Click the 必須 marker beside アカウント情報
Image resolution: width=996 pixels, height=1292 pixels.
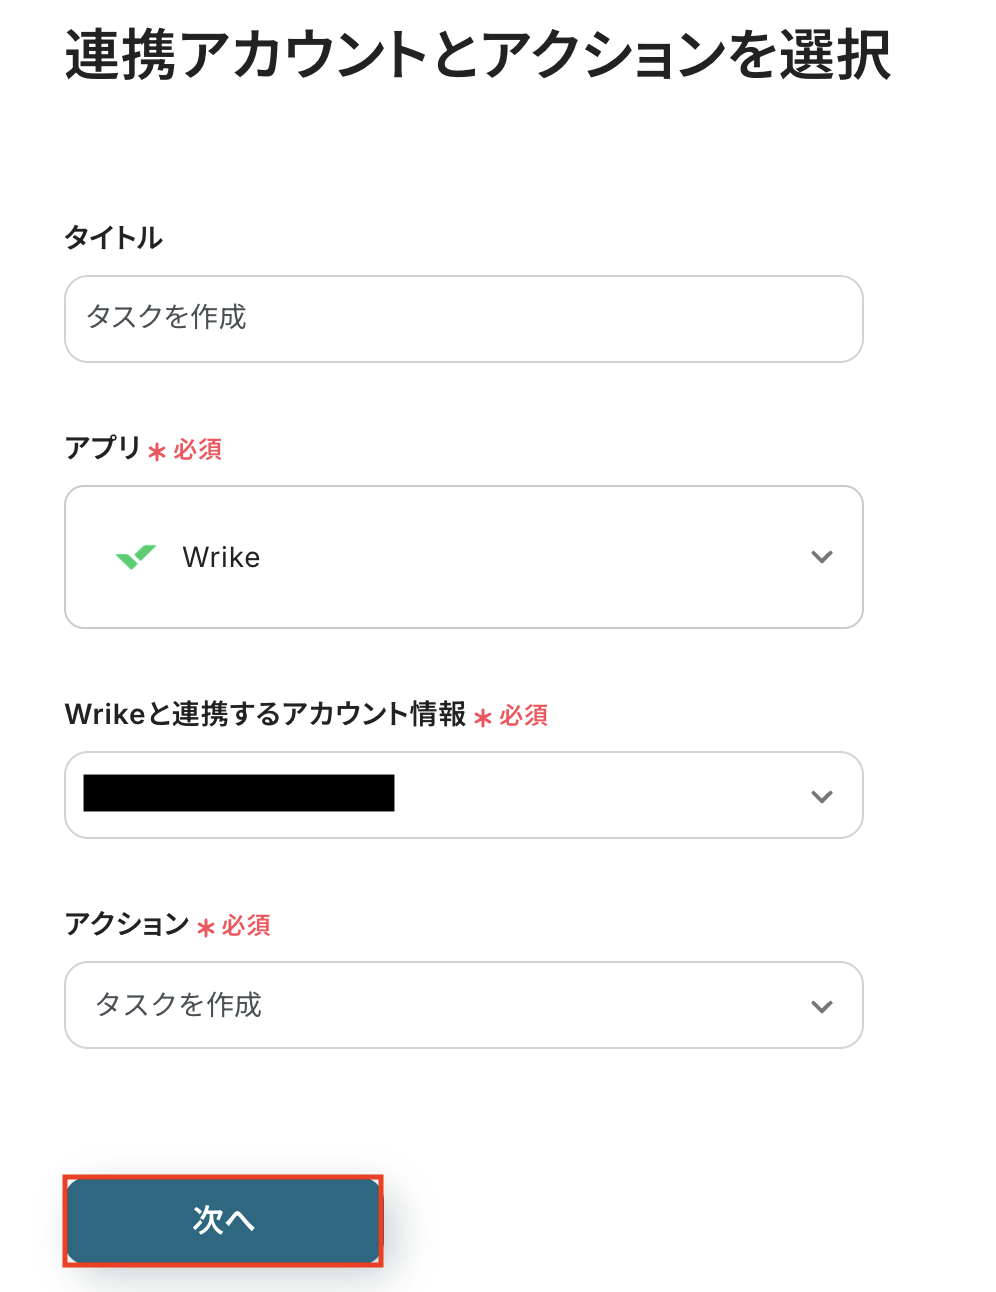click(x=524, y=716)
